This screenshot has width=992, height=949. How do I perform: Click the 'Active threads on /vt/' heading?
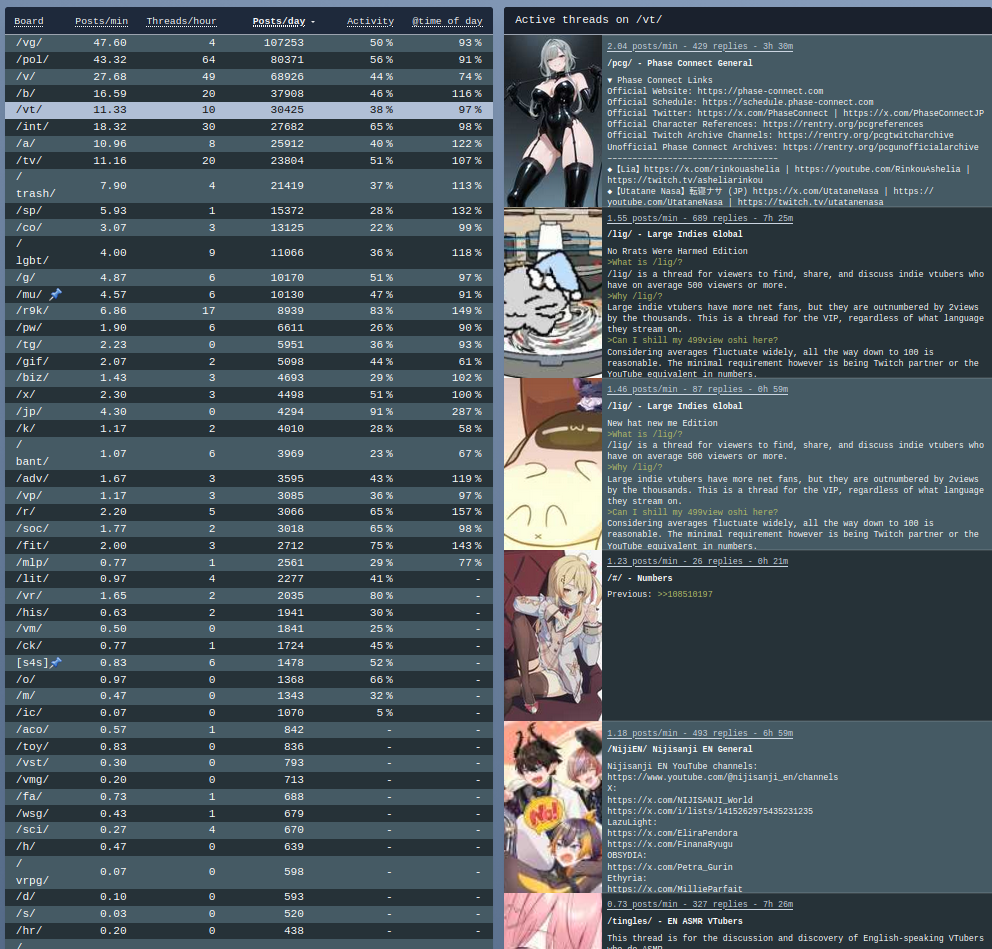tap(588, 20)
